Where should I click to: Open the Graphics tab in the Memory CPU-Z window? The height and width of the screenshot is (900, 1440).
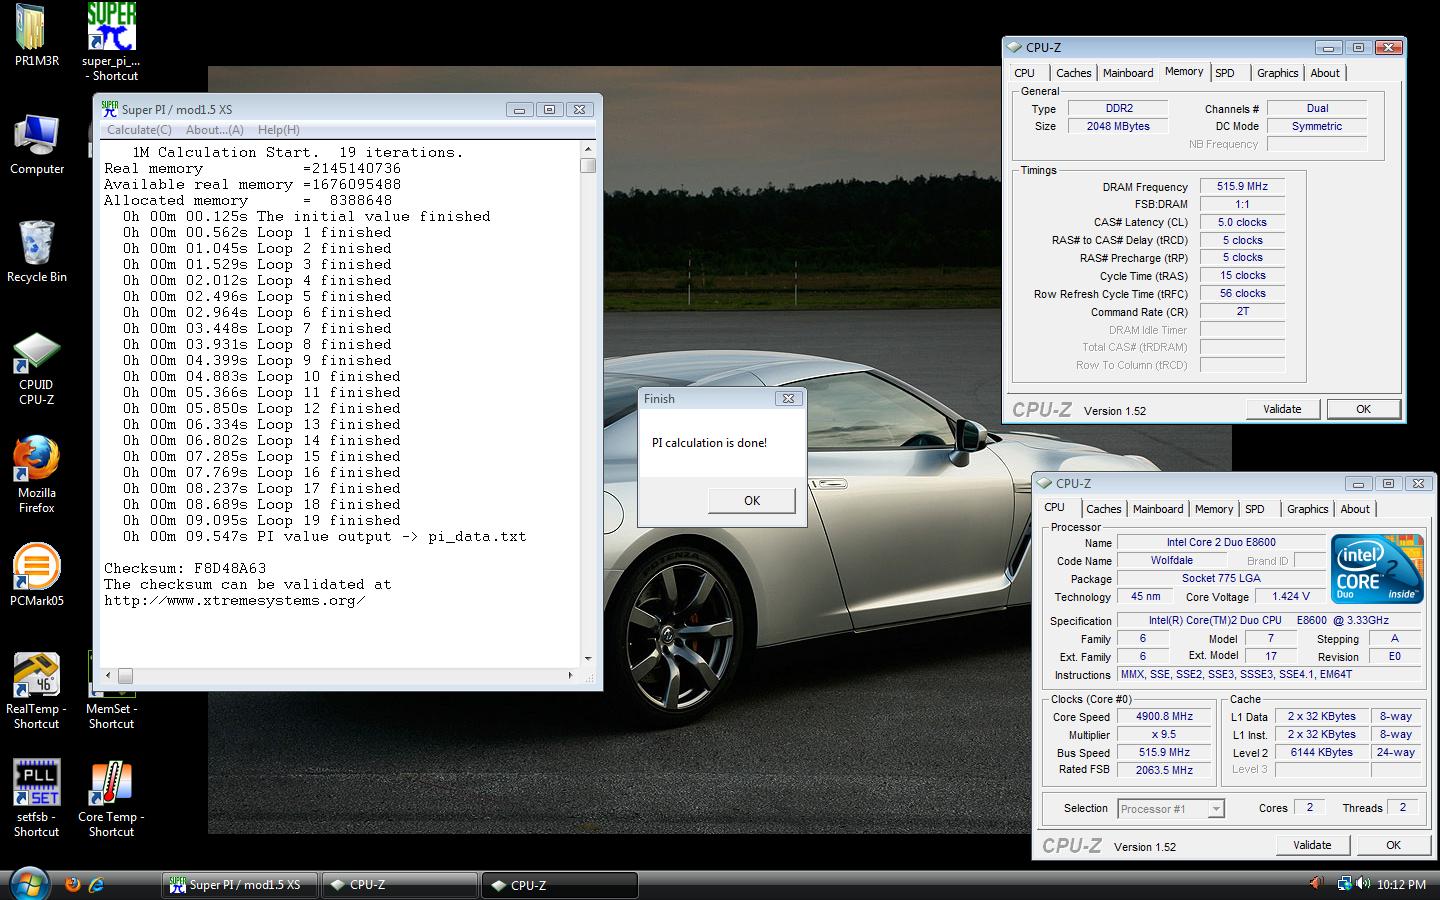point(1278,73)
